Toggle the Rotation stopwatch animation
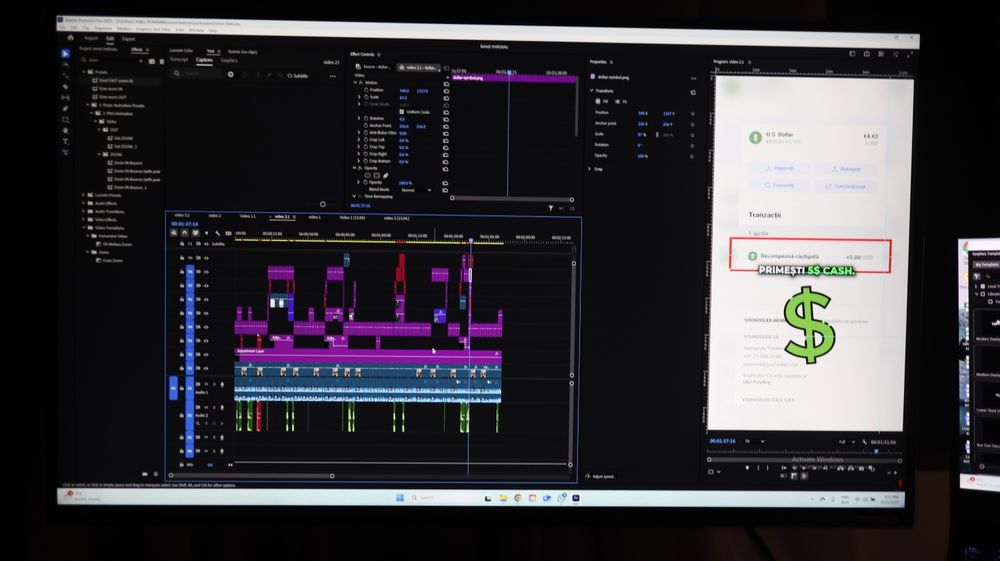Screen dimensions: 1000x561 (x=367, y=119)
